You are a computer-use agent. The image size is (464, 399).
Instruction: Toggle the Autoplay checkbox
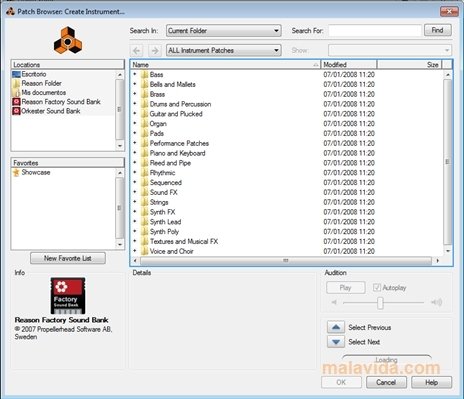click(377, 287)
